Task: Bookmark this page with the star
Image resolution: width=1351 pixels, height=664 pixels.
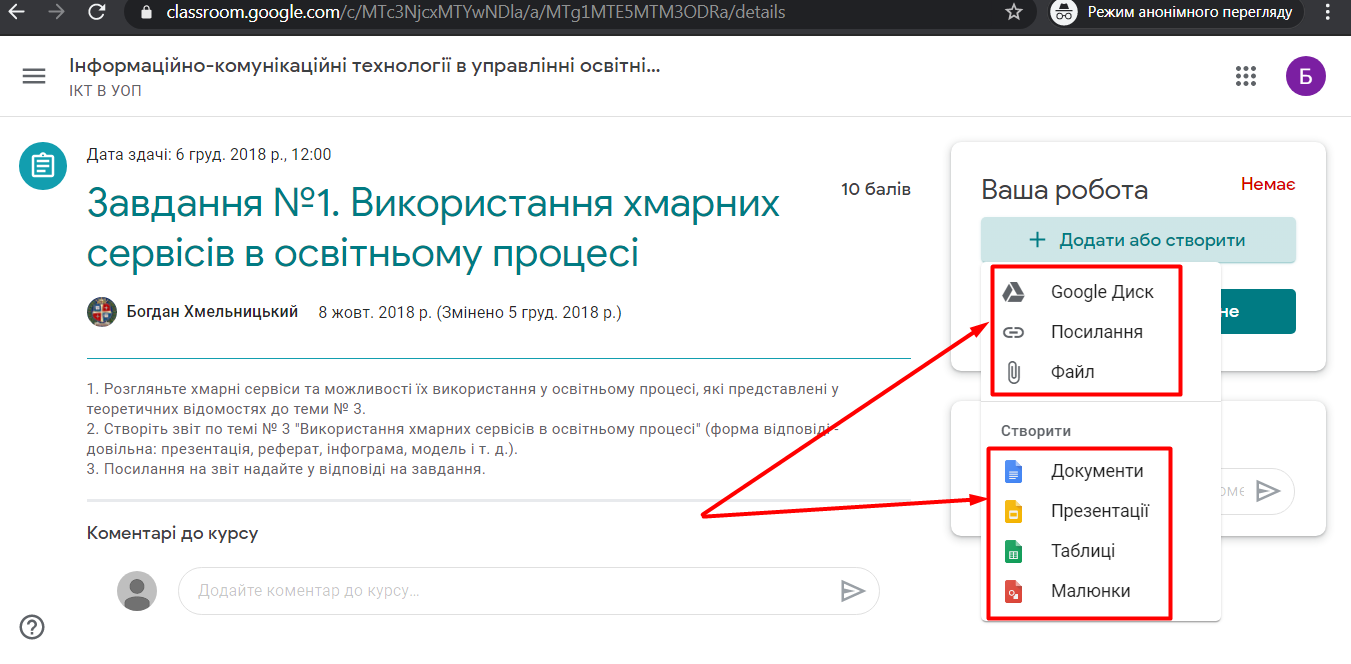Action: (1013, 12)
